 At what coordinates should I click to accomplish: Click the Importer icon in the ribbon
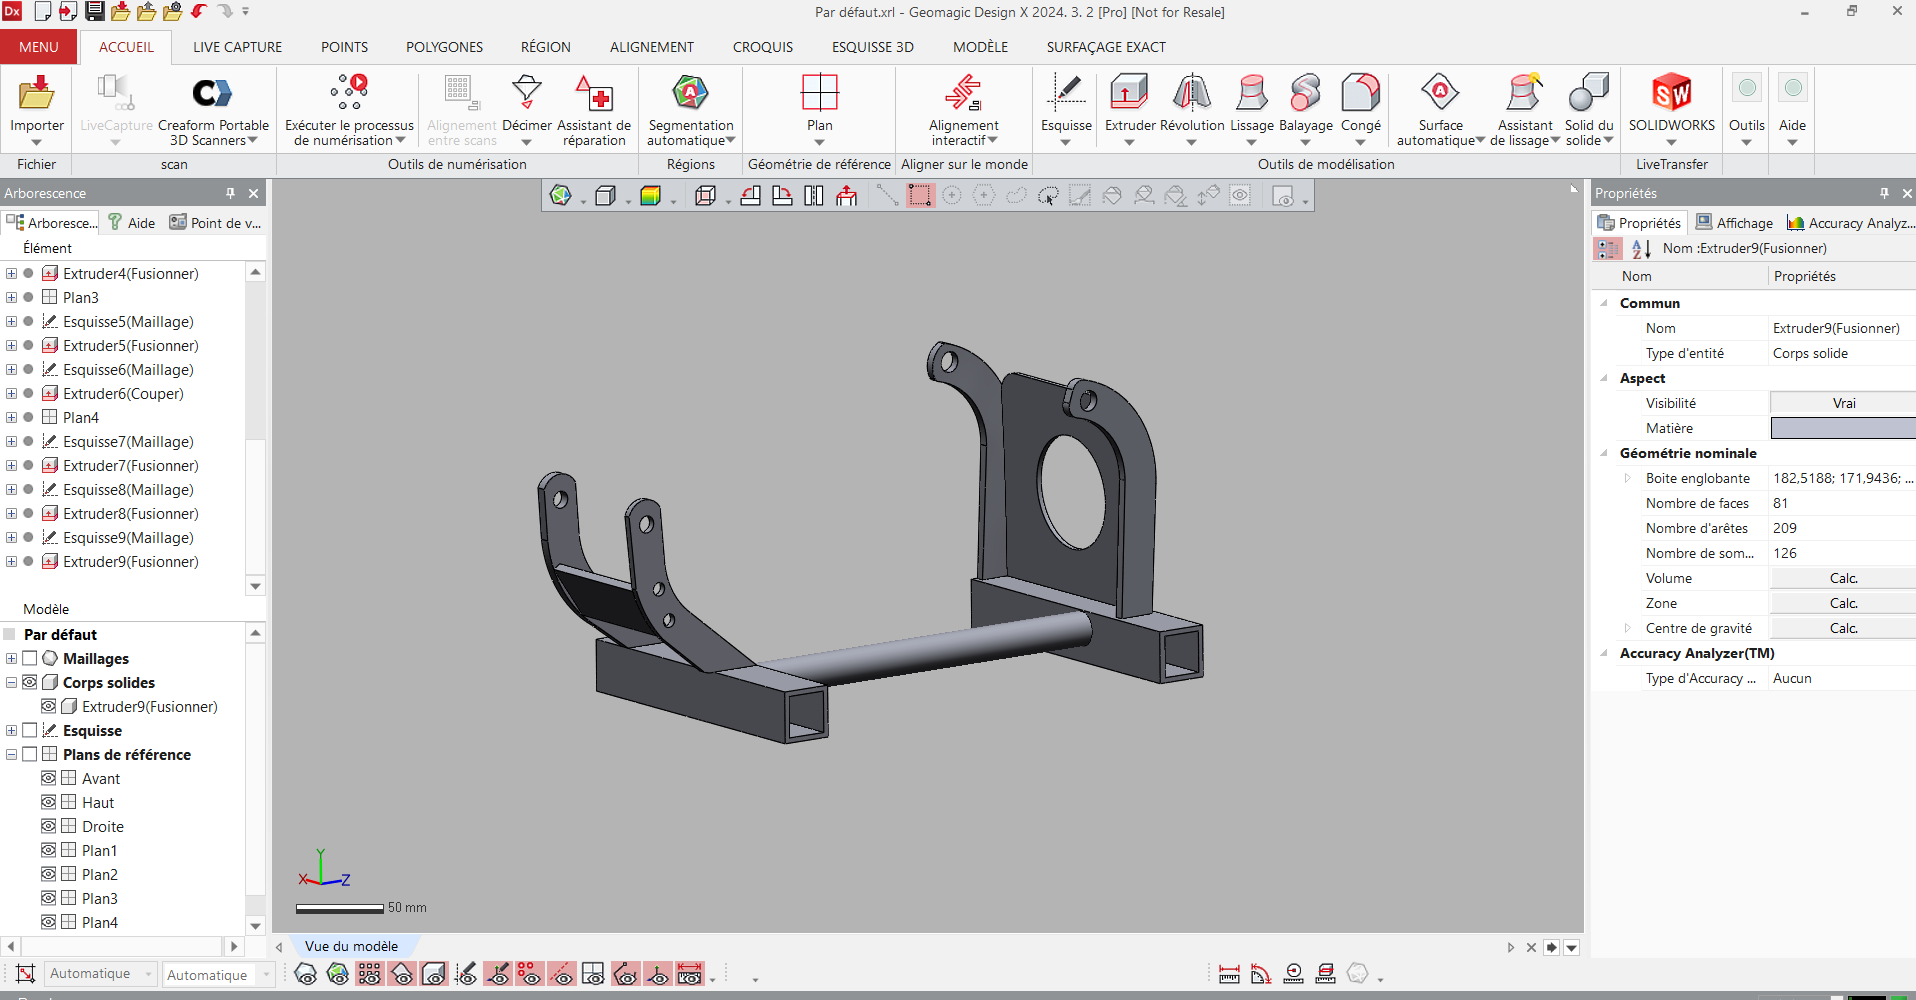[37, 93]
